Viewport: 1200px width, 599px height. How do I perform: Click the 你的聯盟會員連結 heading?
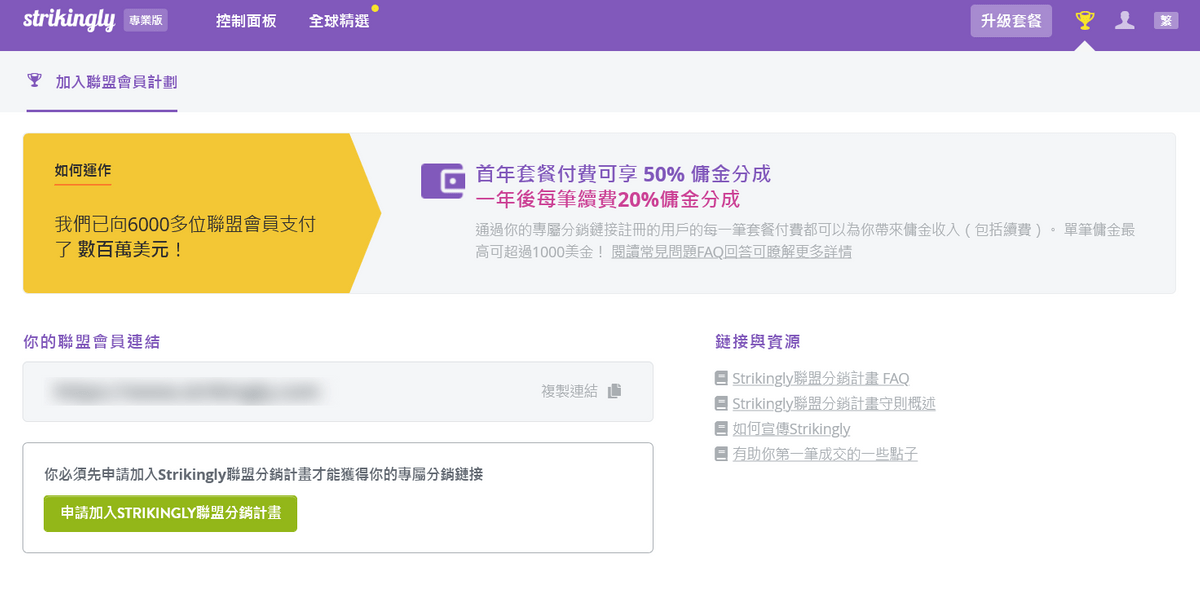(x=91, y=342)
